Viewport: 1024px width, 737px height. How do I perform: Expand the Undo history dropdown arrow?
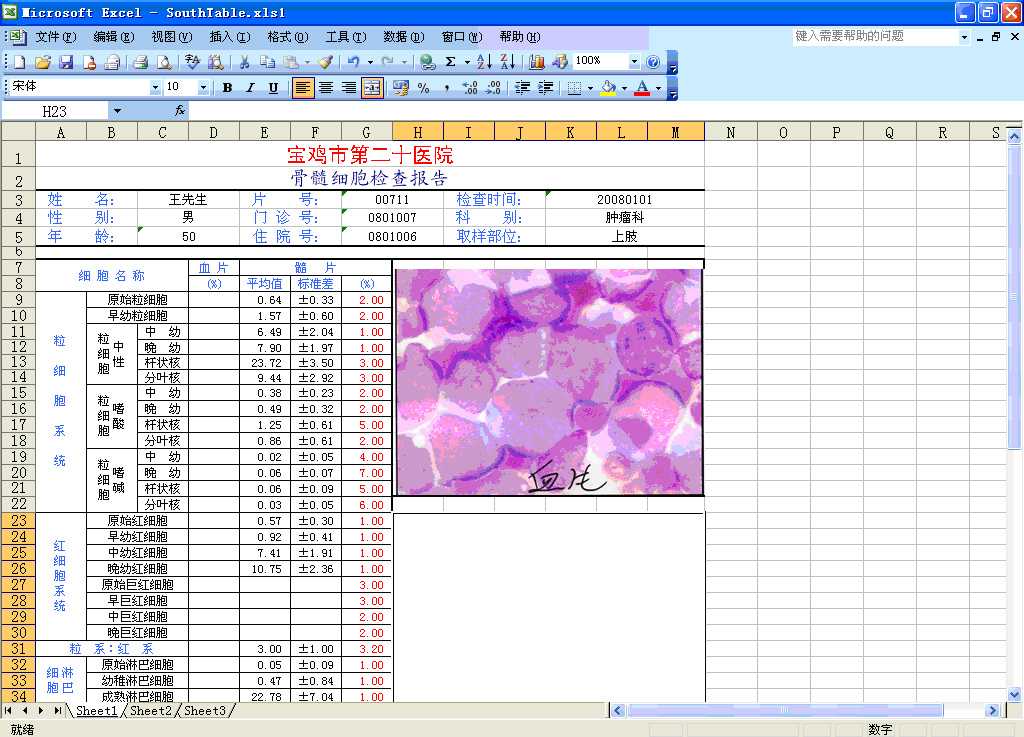(x=370, y=62)
